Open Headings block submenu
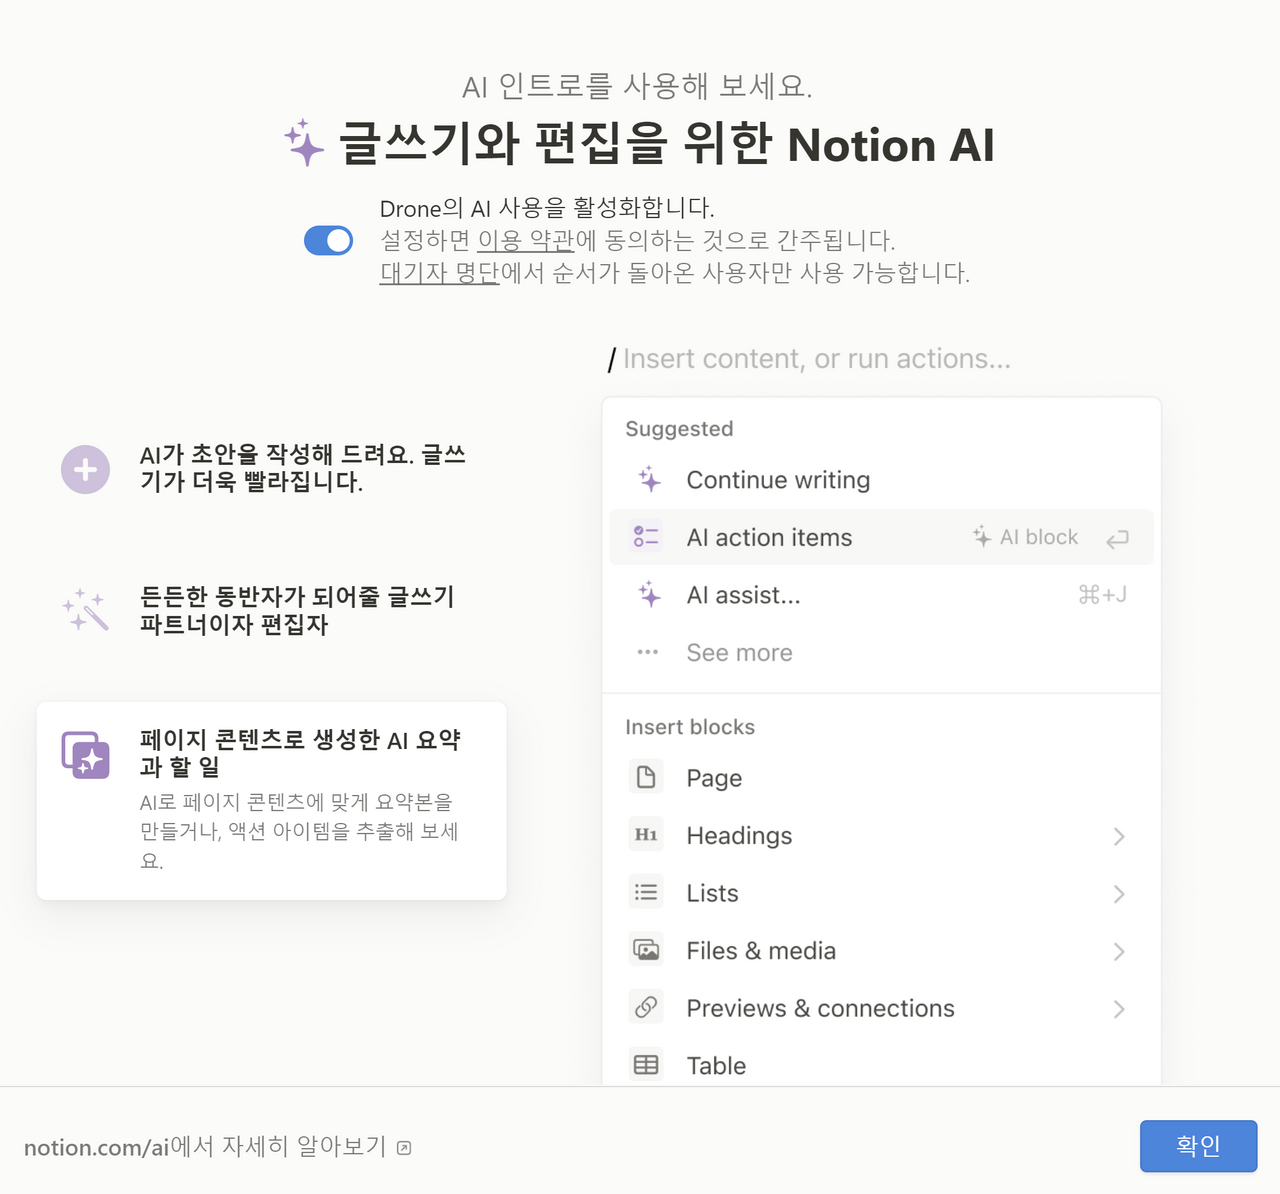1280x1194 pixels. coord(881,836)
